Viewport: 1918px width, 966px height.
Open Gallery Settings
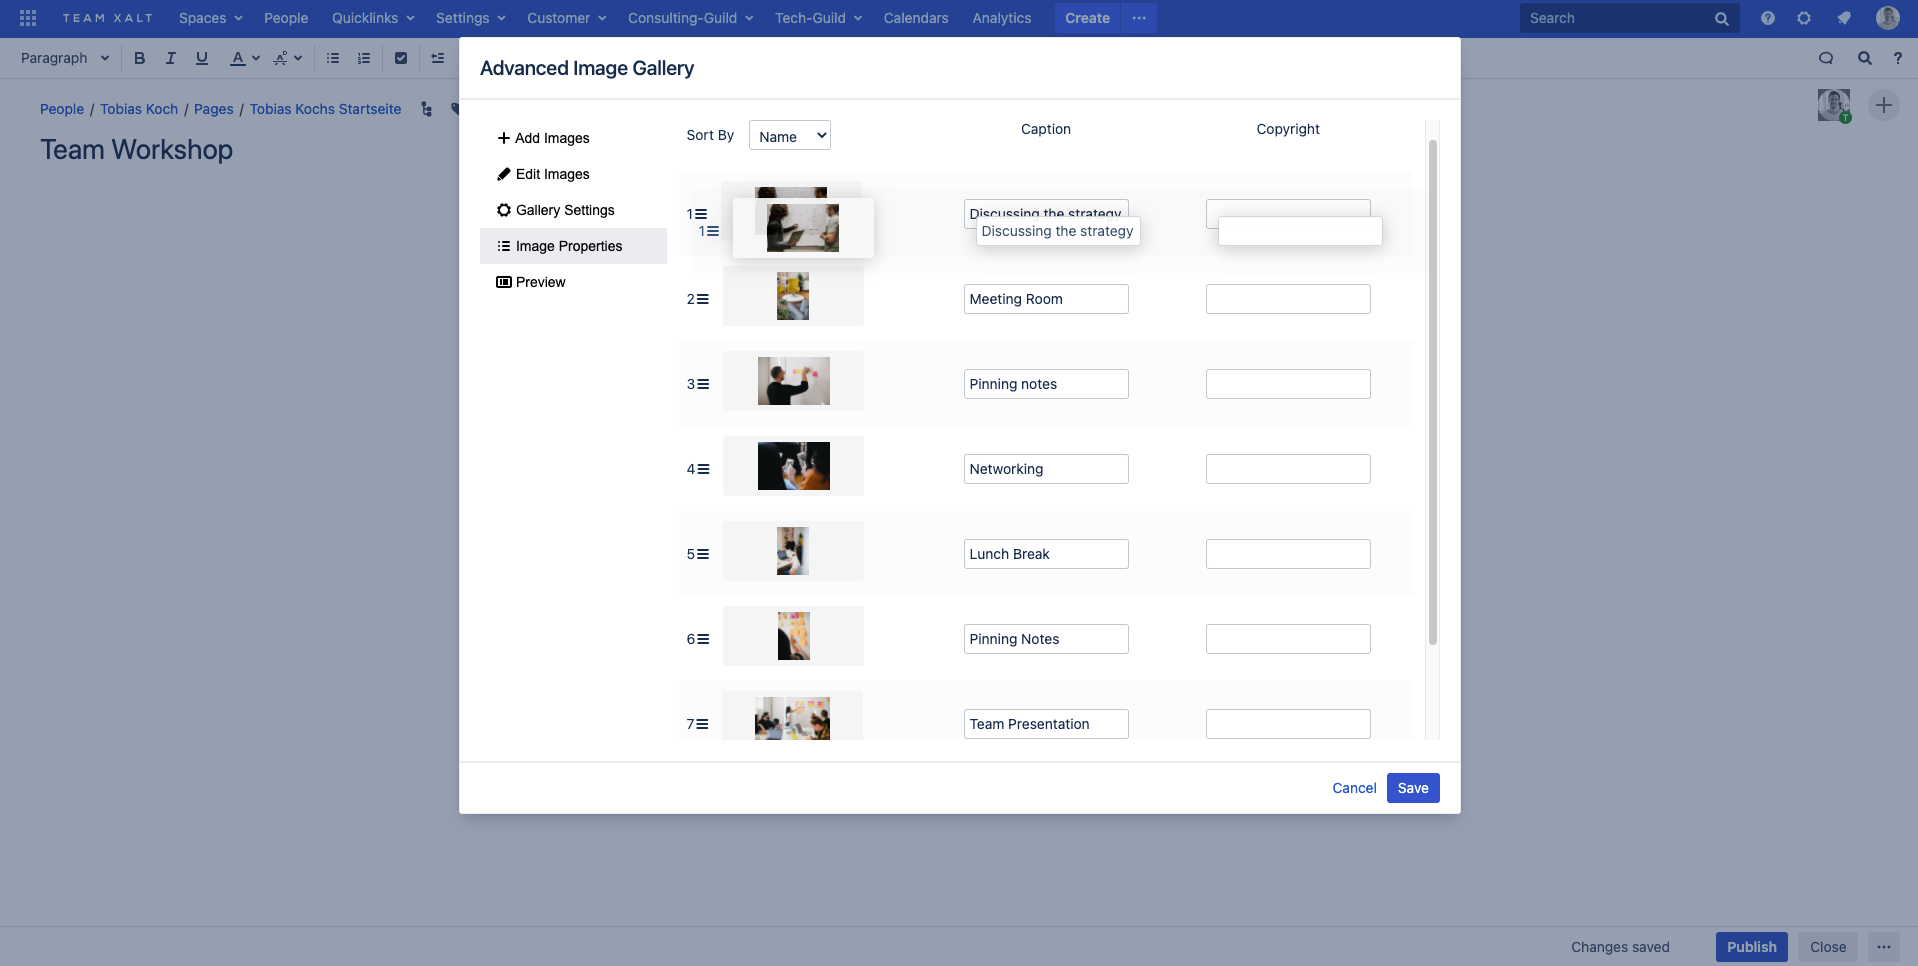pyautogui.click(x=573, y=210)
